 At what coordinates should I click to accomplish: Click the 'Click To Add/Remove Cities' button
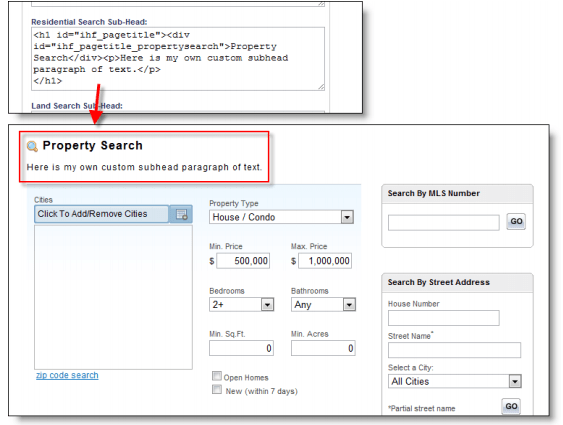[102, 214]
